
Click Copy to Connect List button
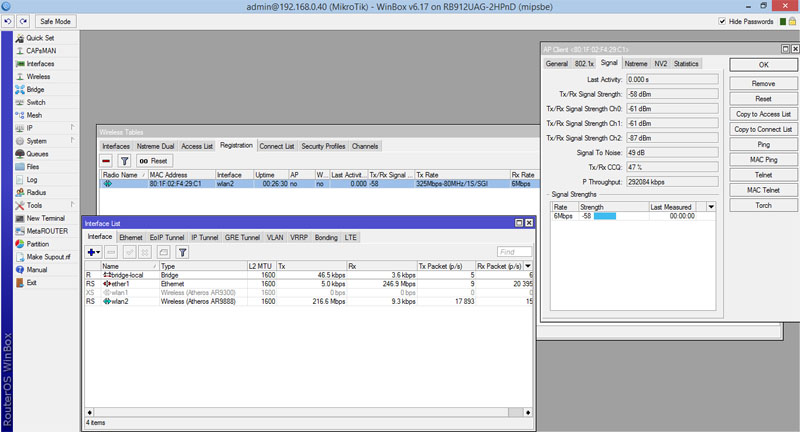point(763,130)
